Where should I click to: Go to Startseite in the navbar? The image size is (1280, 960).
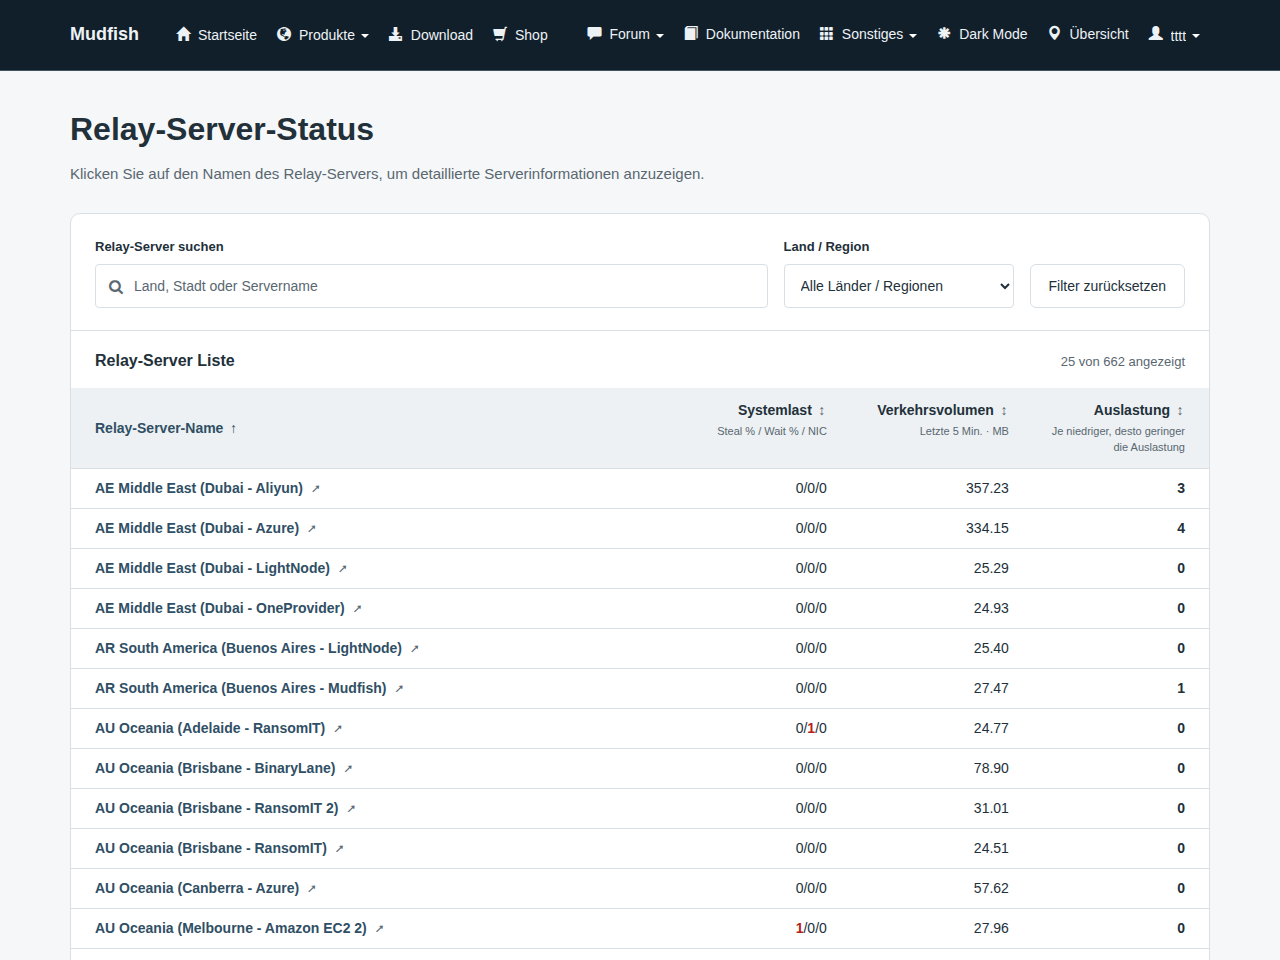pyautogui.click(x=216, y=35)
